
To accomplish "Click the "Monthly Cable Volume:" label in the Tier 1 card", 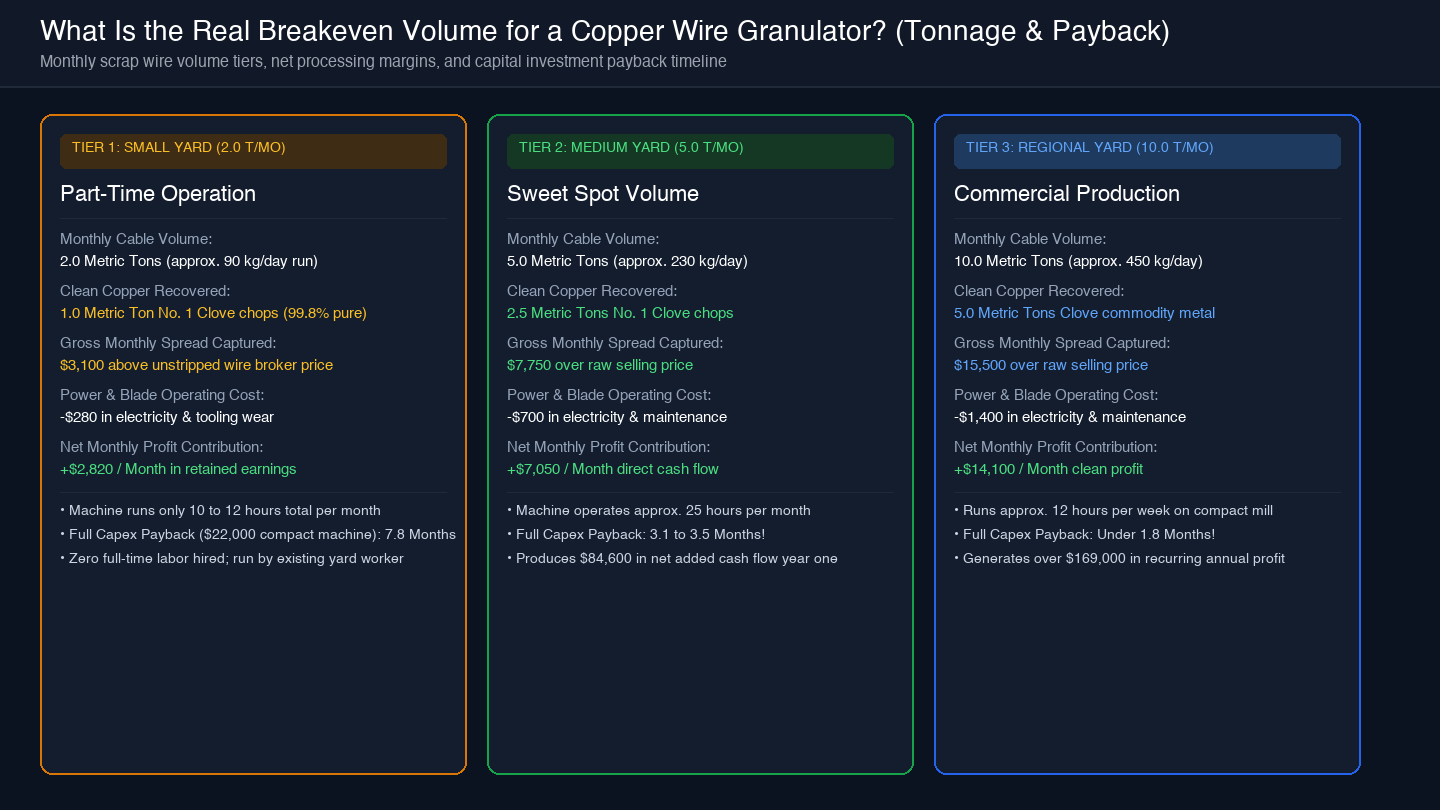I will tap(136, 239).
